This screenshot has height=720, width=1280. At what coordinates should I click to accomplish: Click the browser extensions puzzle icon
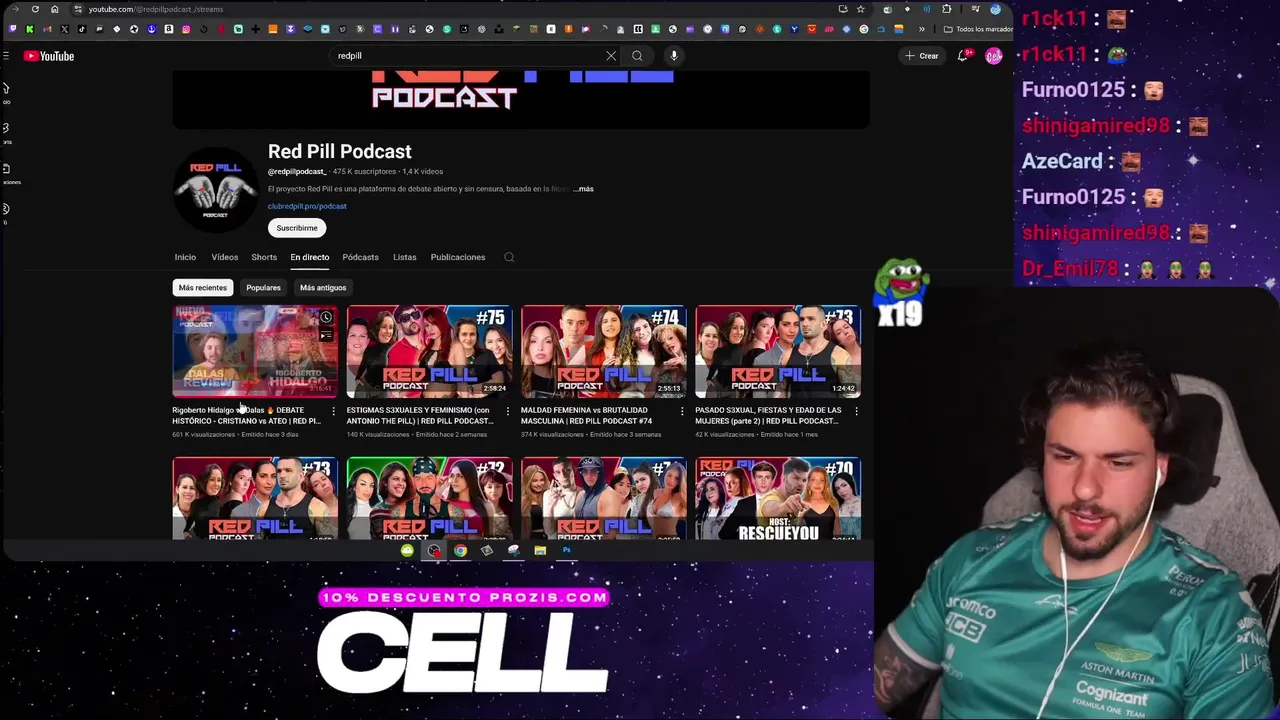(x=947, y=9)
